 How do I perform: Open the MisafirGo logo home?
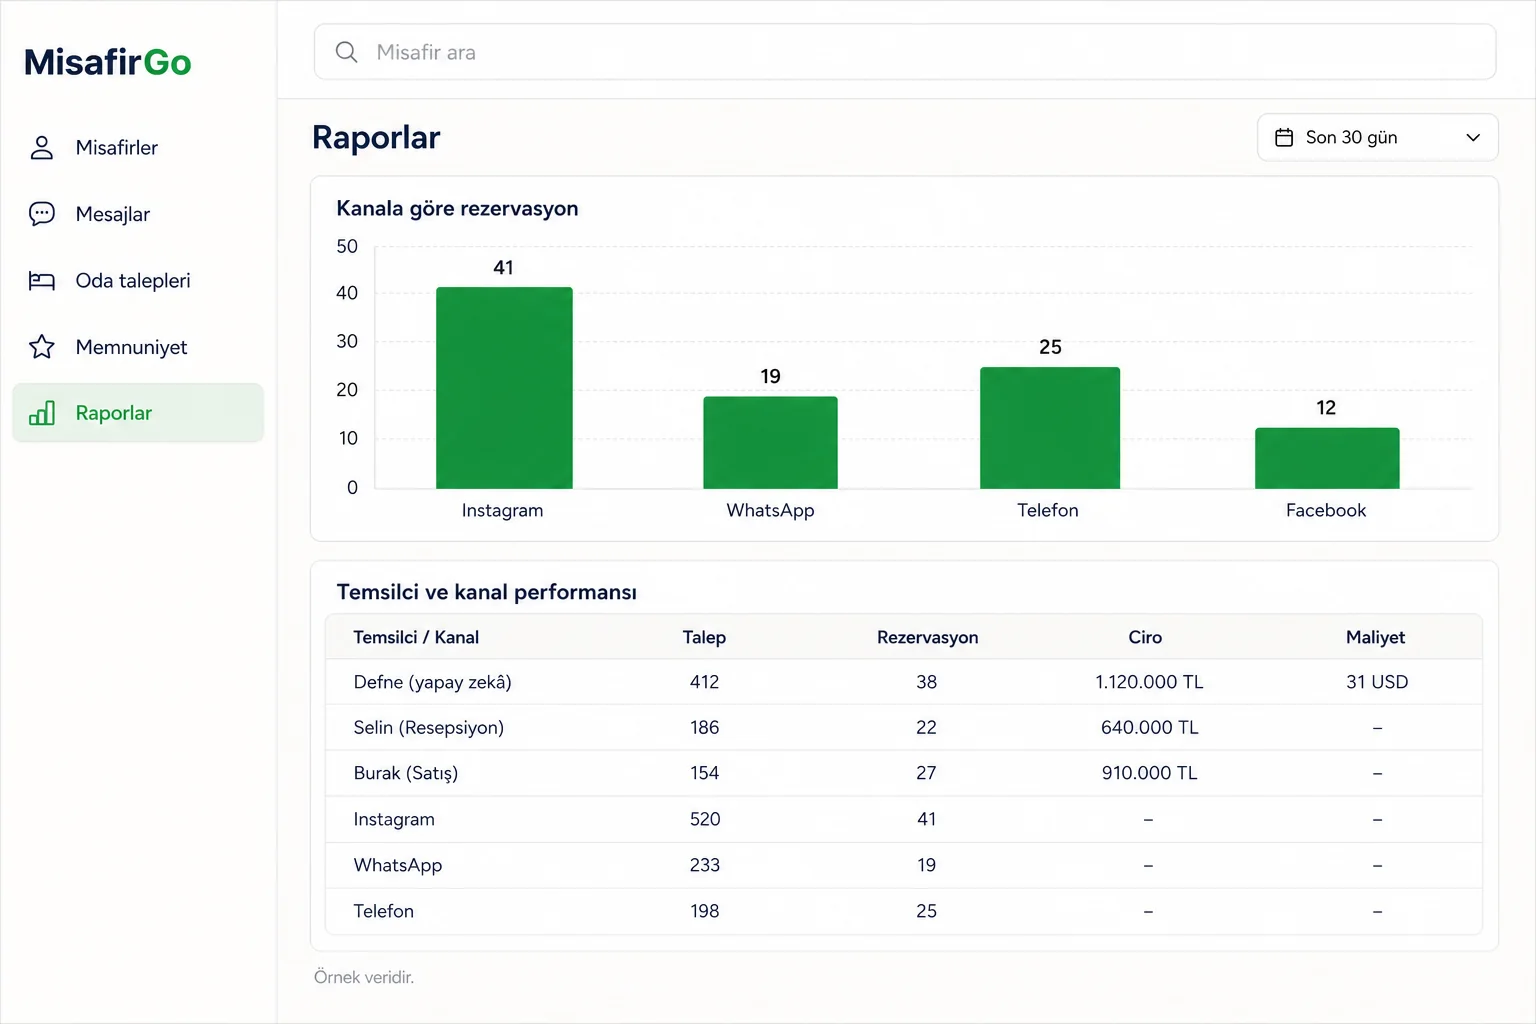(108, 62)
